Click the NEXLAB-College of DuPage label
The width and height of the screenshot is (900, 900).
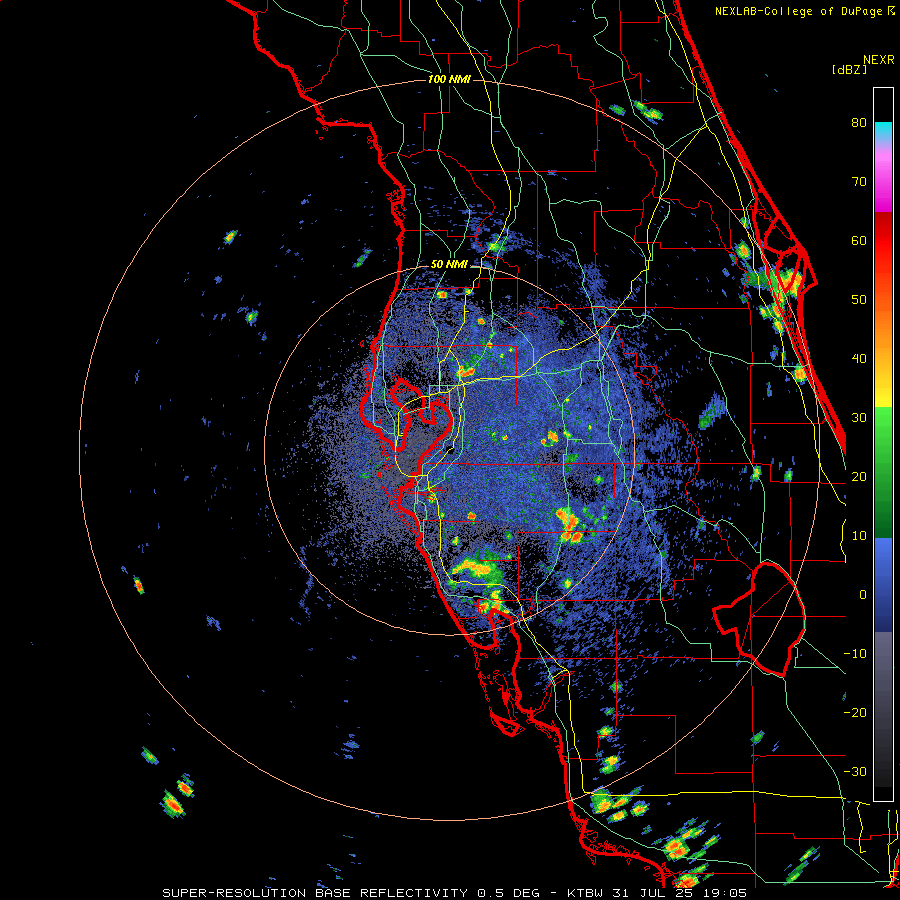click(x=798, y=11)
